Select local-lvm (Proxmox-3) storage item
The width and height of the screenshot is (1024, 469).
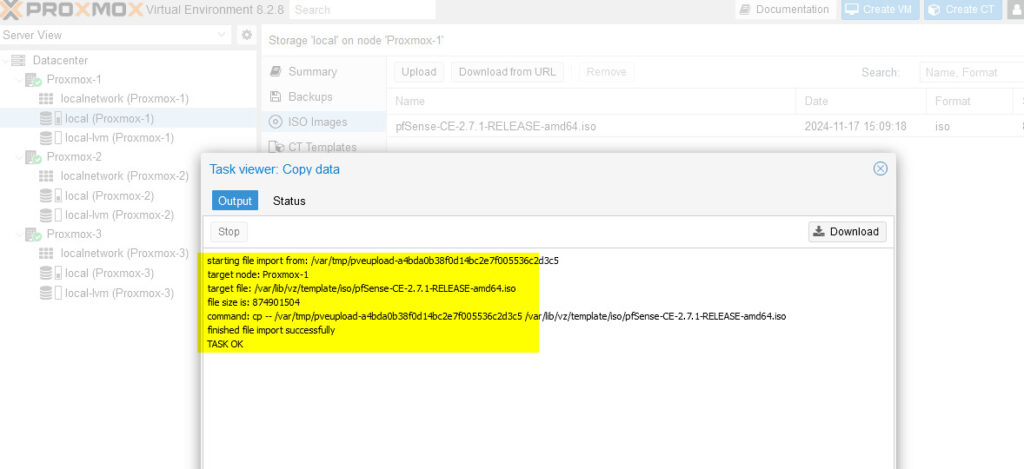point(120,293)
